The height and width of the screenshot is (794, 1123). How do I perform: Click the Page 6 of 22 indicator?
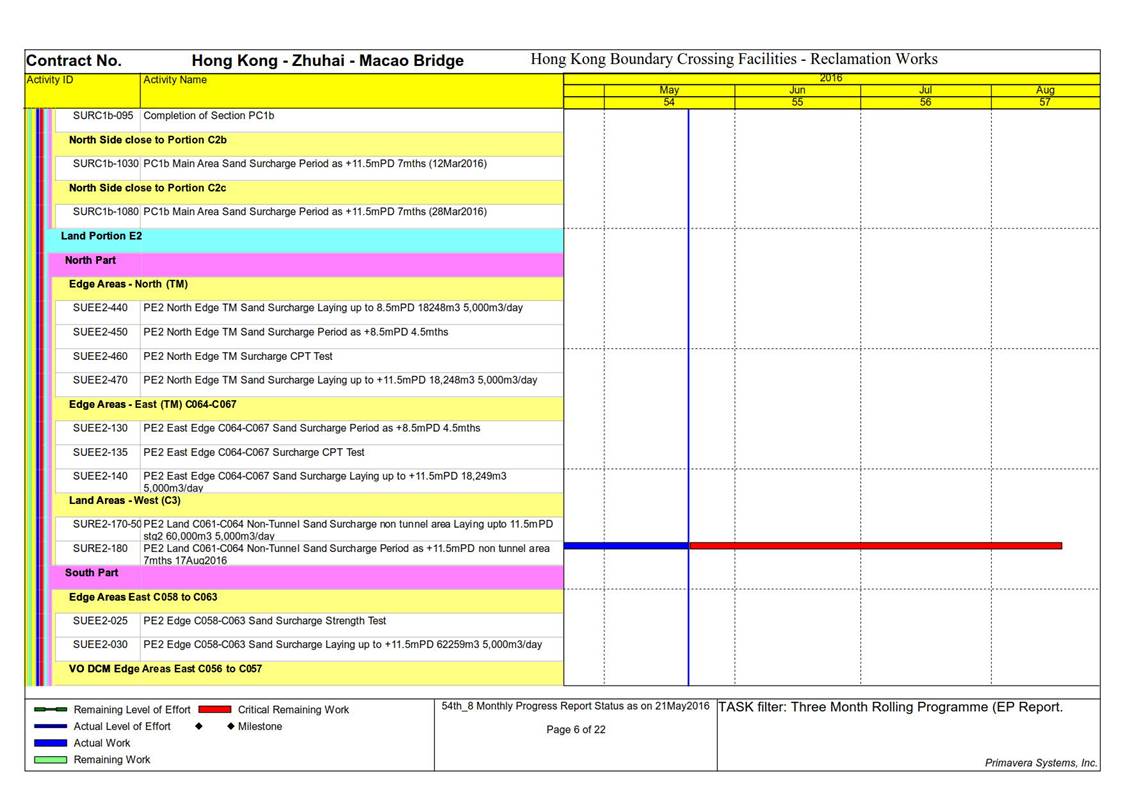click(576, 730)
